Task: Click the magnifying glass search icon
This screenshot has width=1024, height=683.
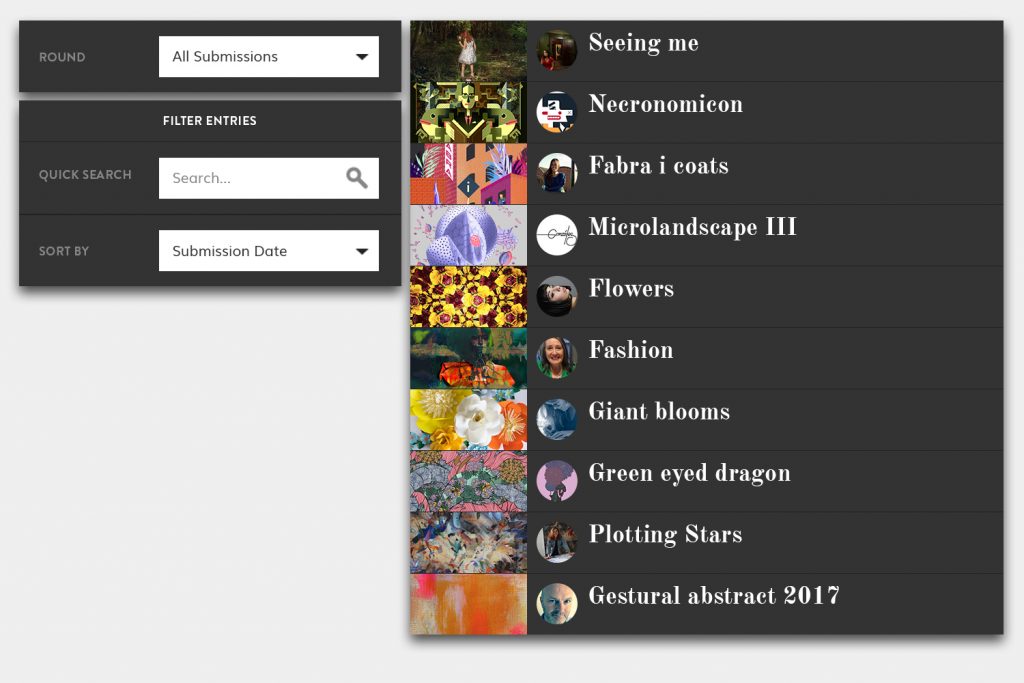Action: click(357, 178)
